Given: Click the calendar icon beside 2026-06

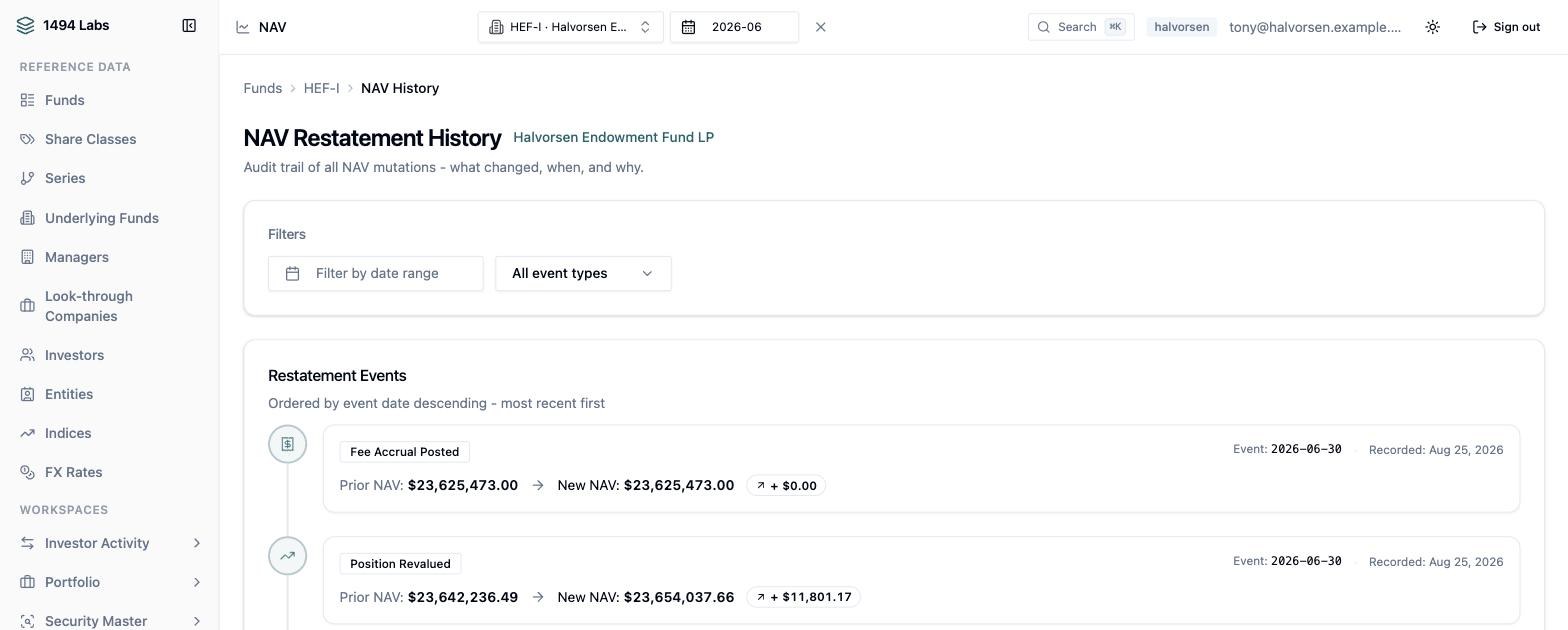Looking at the screenshot, I should (689, 27).
